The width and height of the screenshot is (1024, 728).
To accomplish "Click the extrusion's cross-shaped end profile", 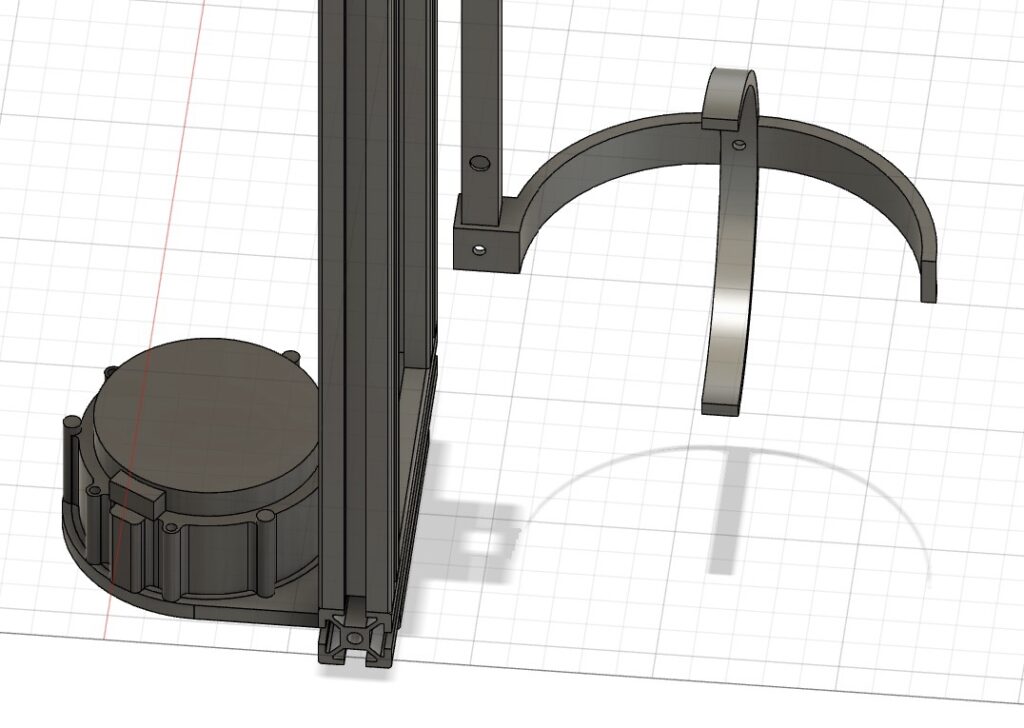I will (354, 636).
